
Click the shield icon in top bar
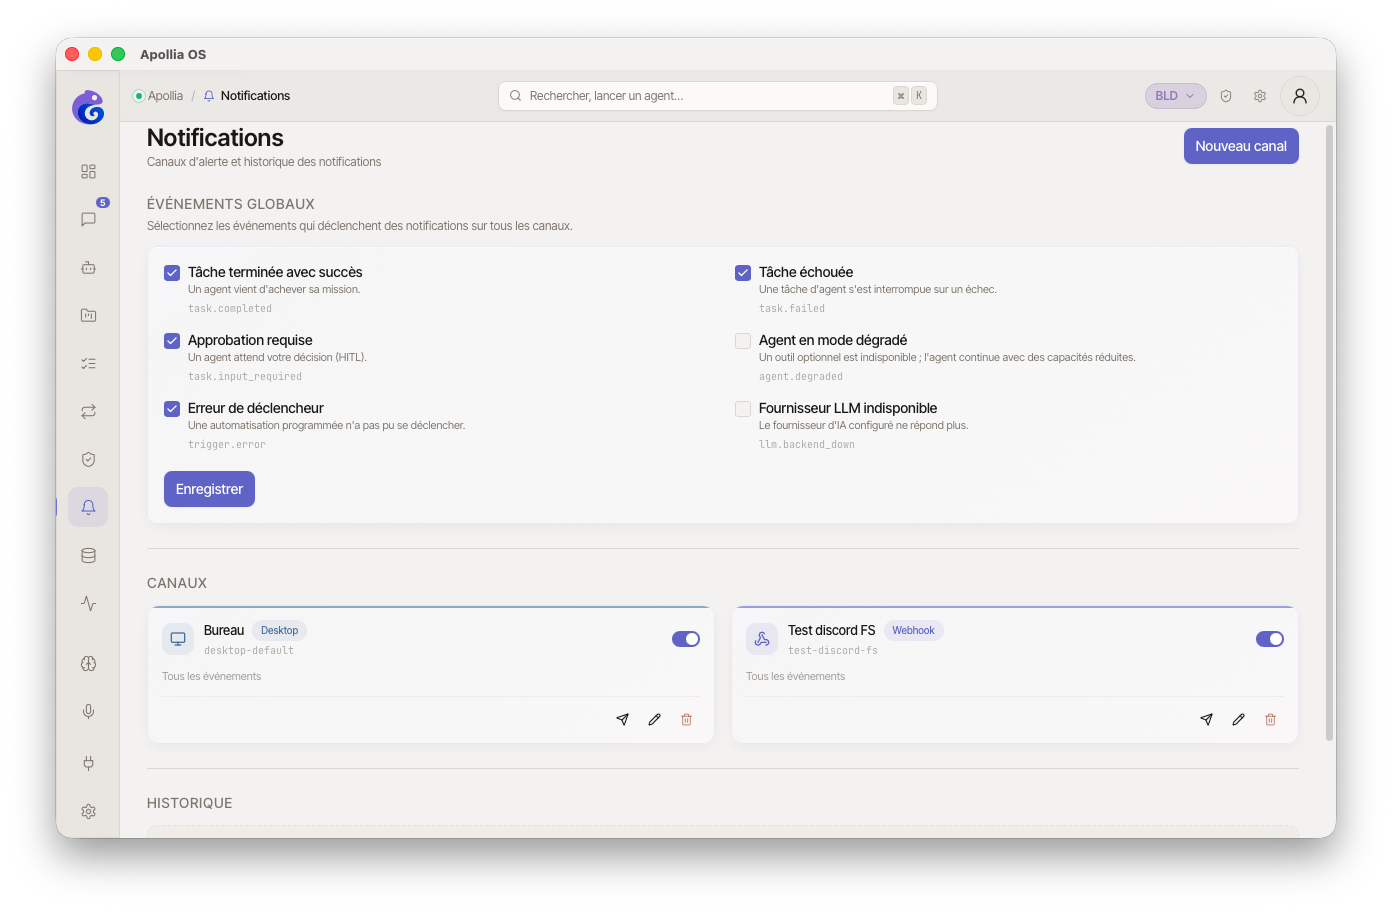[1226, 96]
